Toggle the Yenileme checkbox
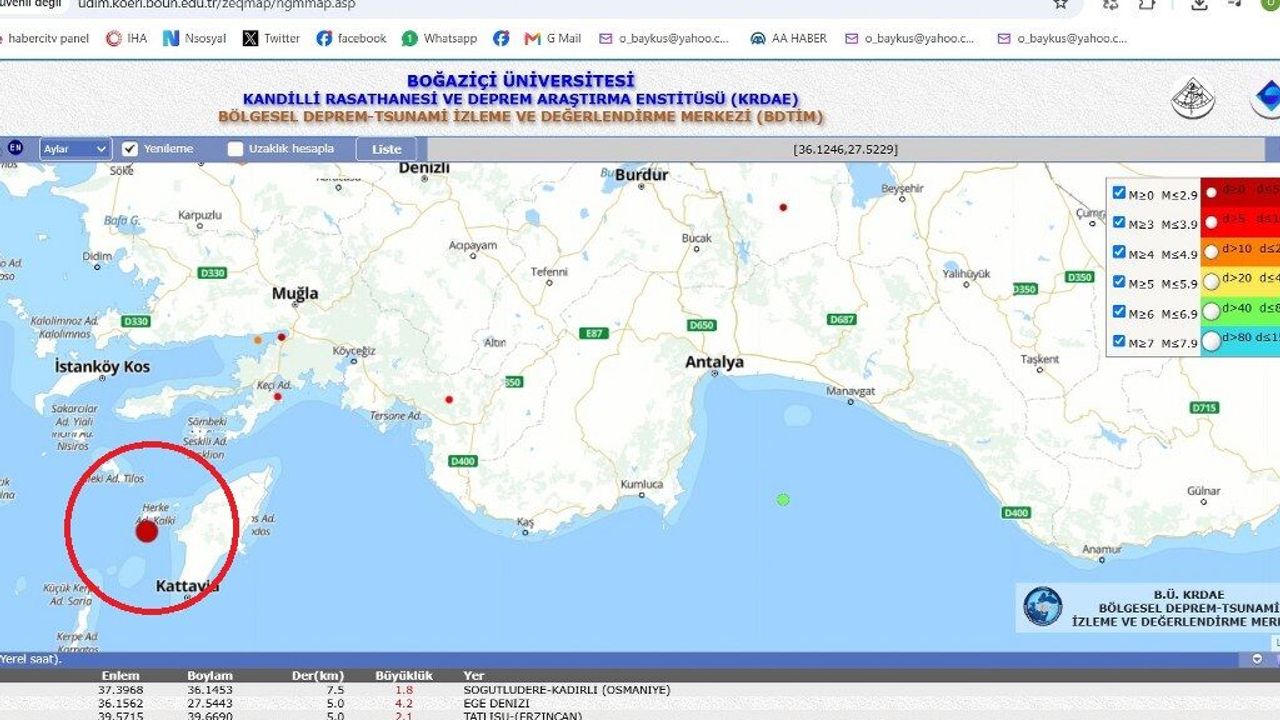 point(130,149)
